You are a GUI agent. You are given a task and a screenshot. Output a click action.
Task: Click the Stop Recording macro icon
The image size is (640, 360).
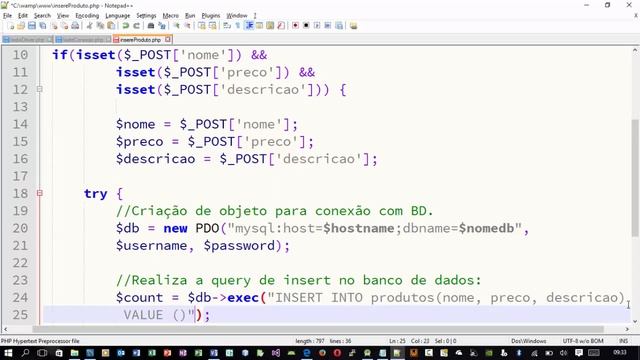click(306, 26)
